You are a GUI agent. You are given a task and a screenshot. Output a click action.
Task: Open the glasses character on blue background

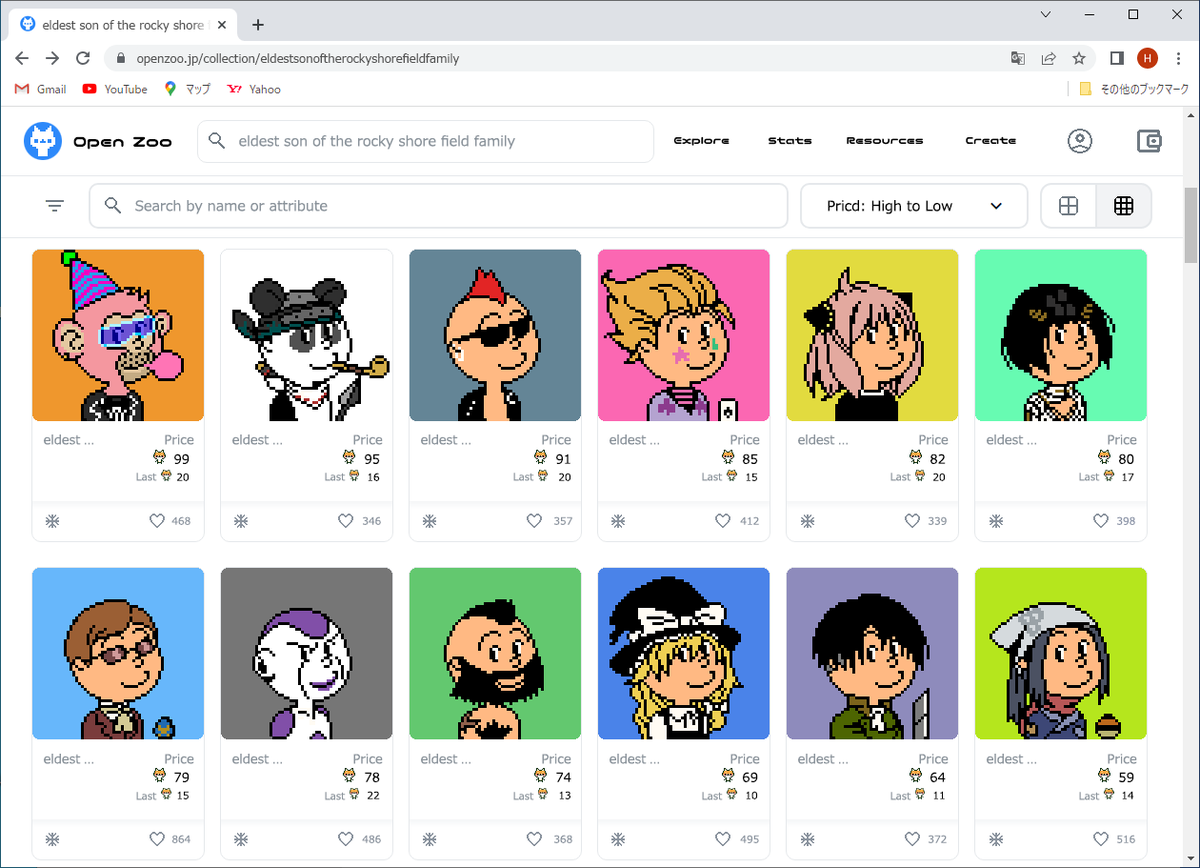pyautogui.click(x=118, y=654)
